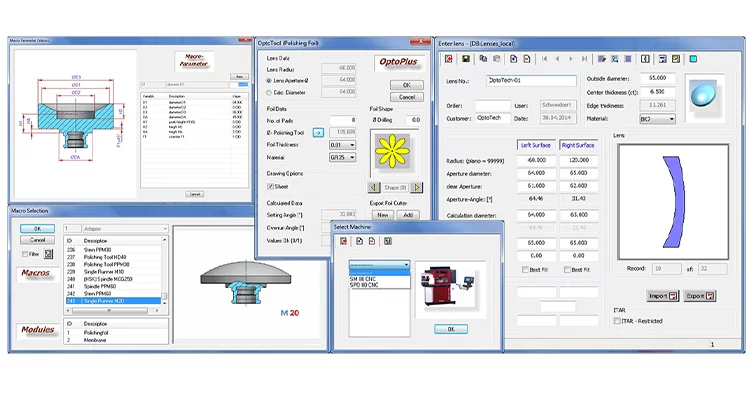This screenshot has width=755, height=399.
Task: Open the machine selection combo box
Action: coord(379,265)
